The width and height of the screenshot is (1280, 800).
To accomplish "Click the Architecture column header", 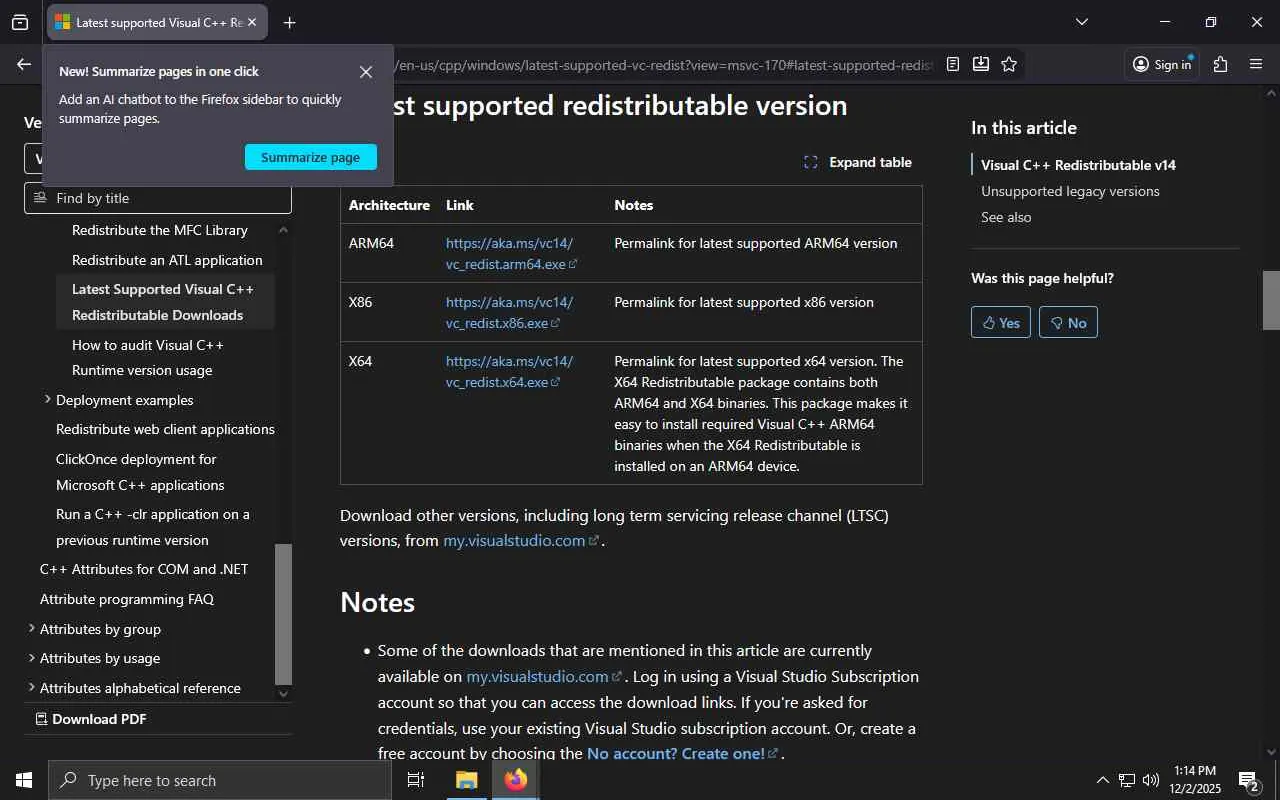I will [389, 205].
